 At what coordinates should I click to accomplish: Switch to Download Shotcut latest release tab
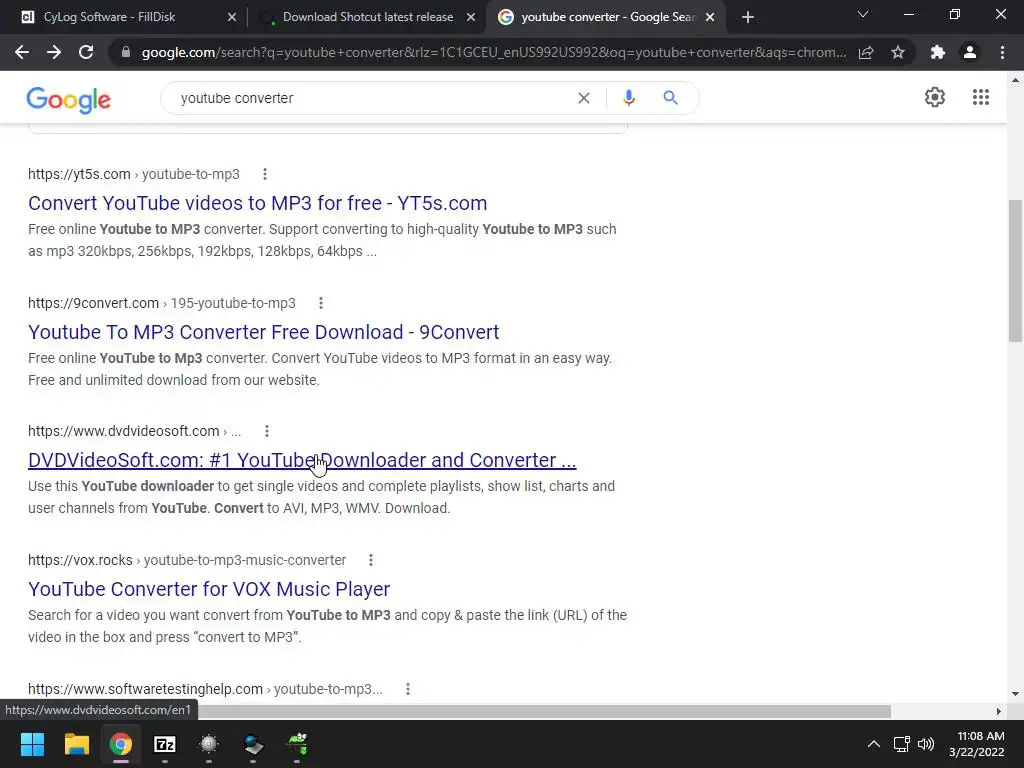point(368,17)
